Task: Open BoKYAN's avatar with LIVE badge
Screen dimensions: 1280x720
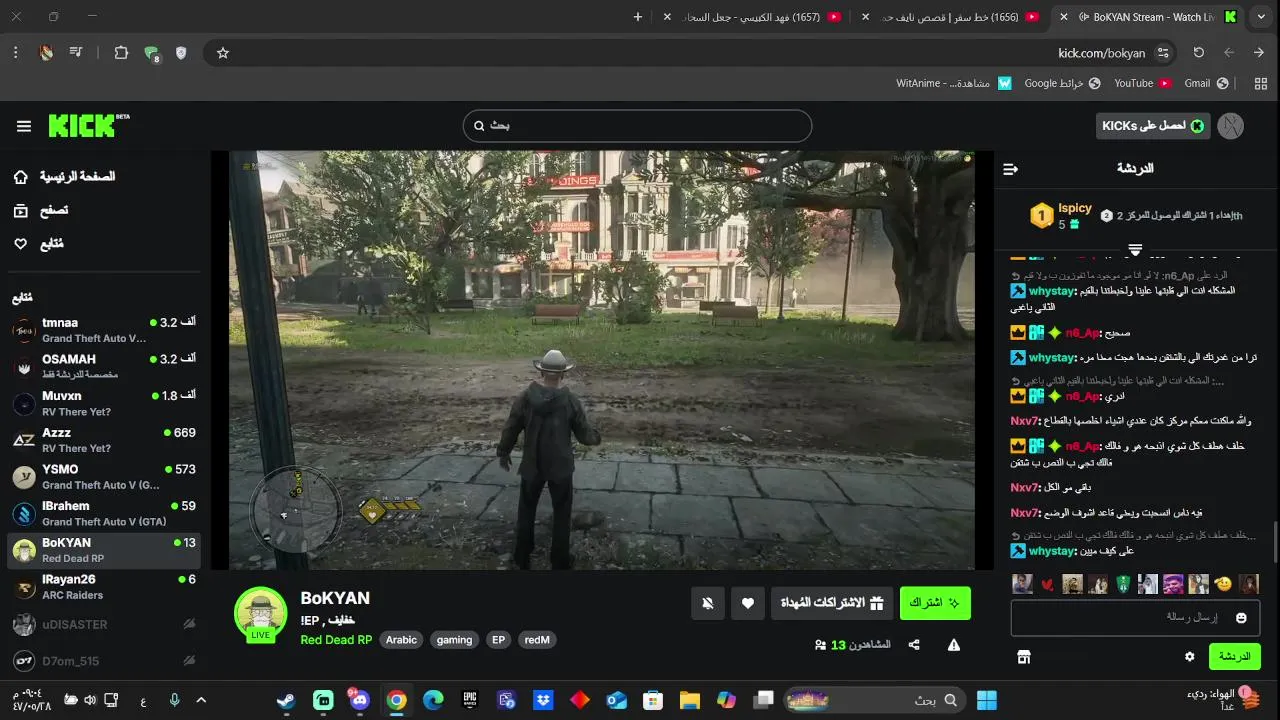Action: 261,614
